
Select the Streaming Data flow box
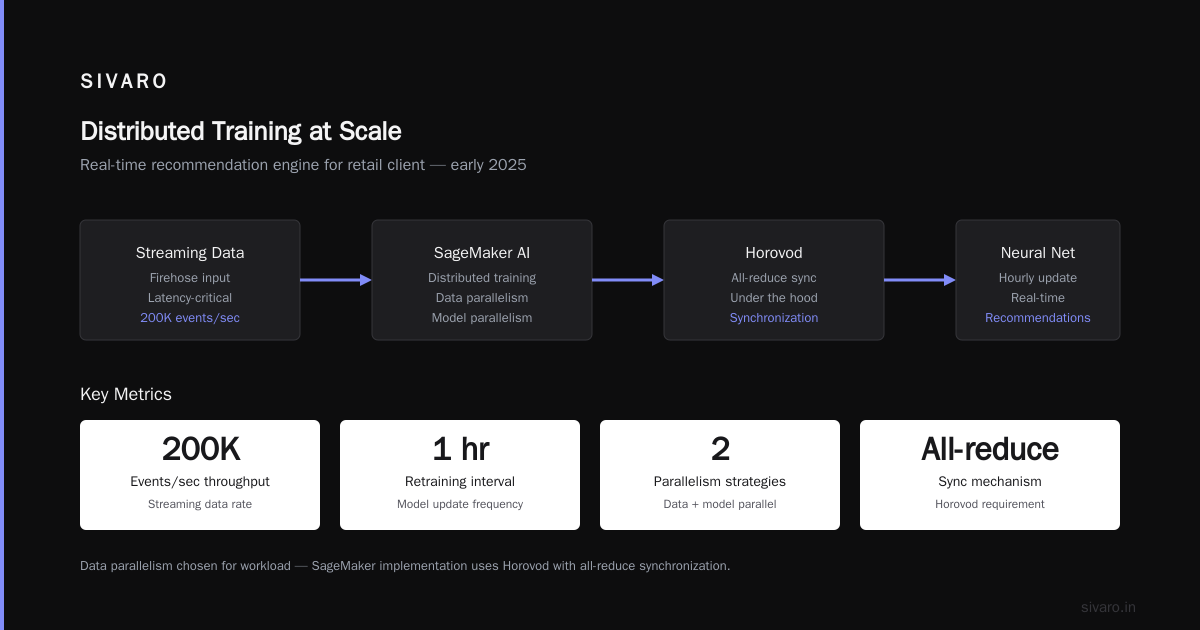click(190, 280)
